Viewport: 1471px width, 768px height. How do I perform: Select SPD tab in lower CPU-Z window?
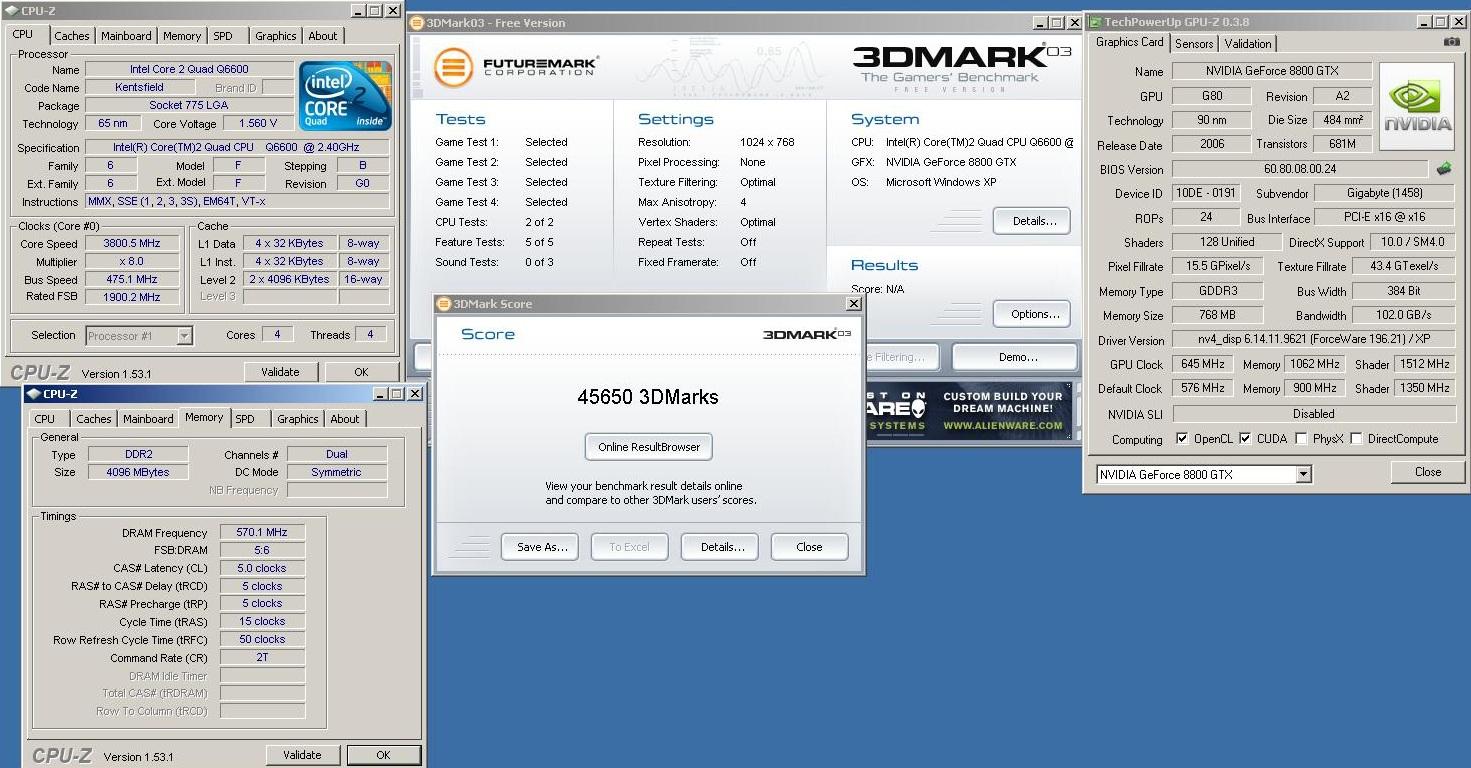(x=245, y=419)
